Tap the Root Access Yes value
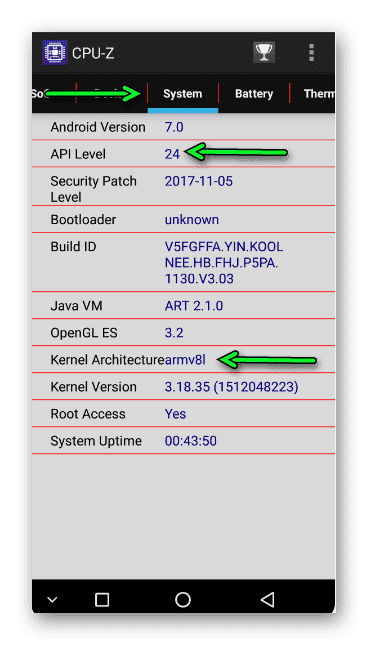 tap(175, 414)
